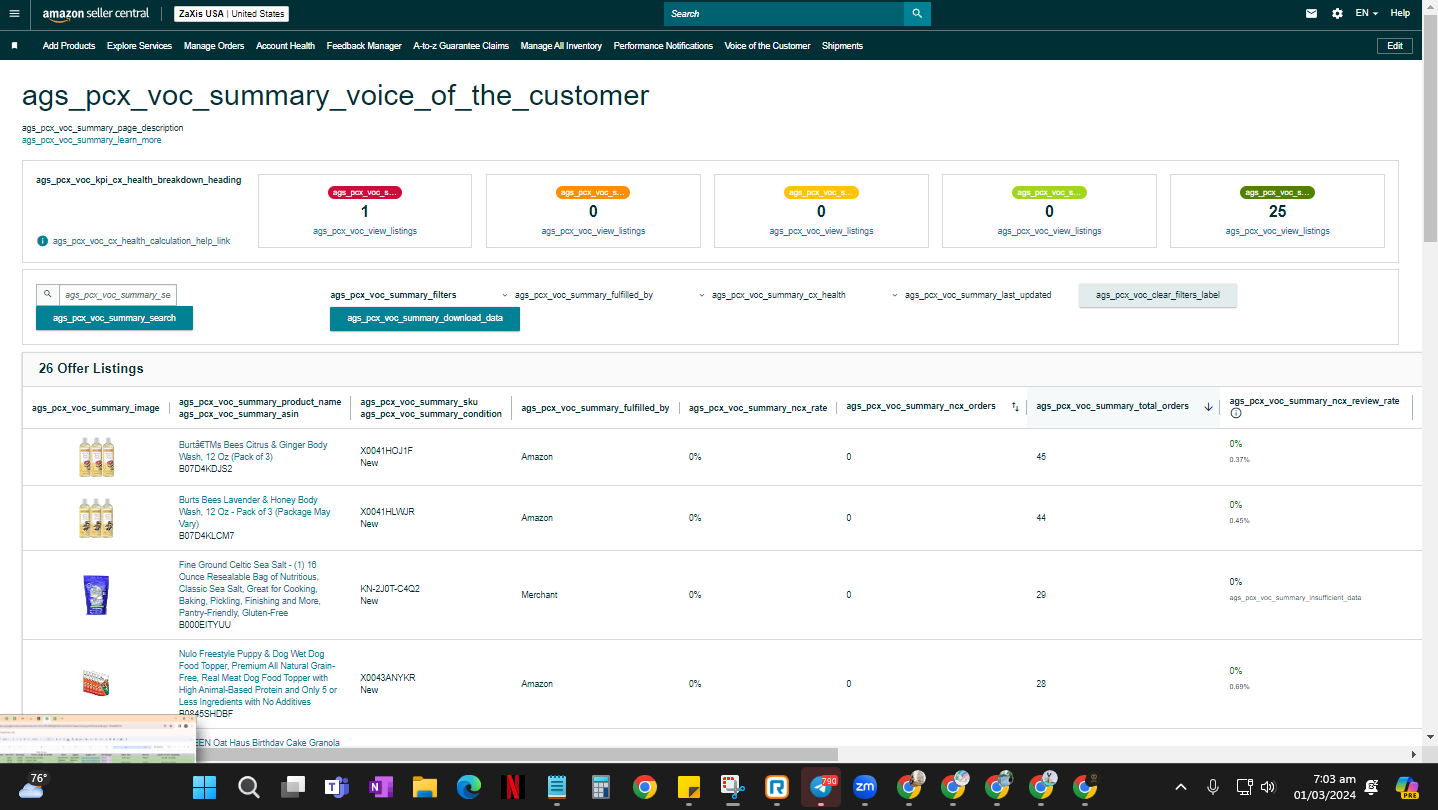Image resolution: width=1438 pixels, height=810 pixels.
Task: View listings under the red badge card
Action: pyautogui.click(x=365, y=231)
